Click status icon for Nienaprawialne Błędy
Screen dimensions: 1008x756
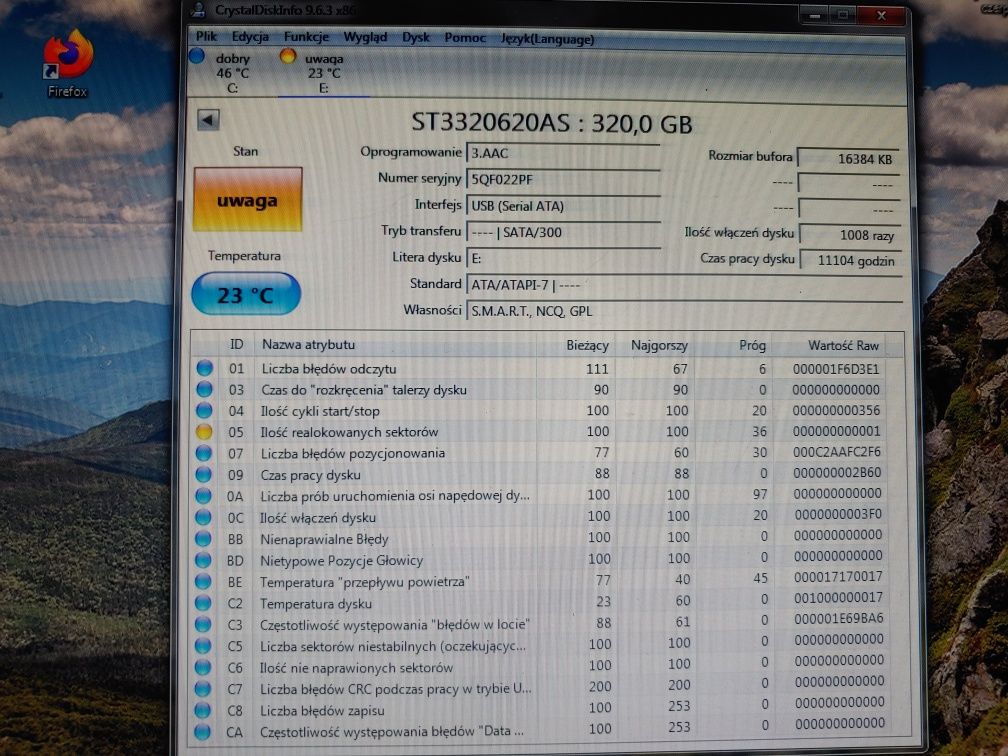[203, 538]
